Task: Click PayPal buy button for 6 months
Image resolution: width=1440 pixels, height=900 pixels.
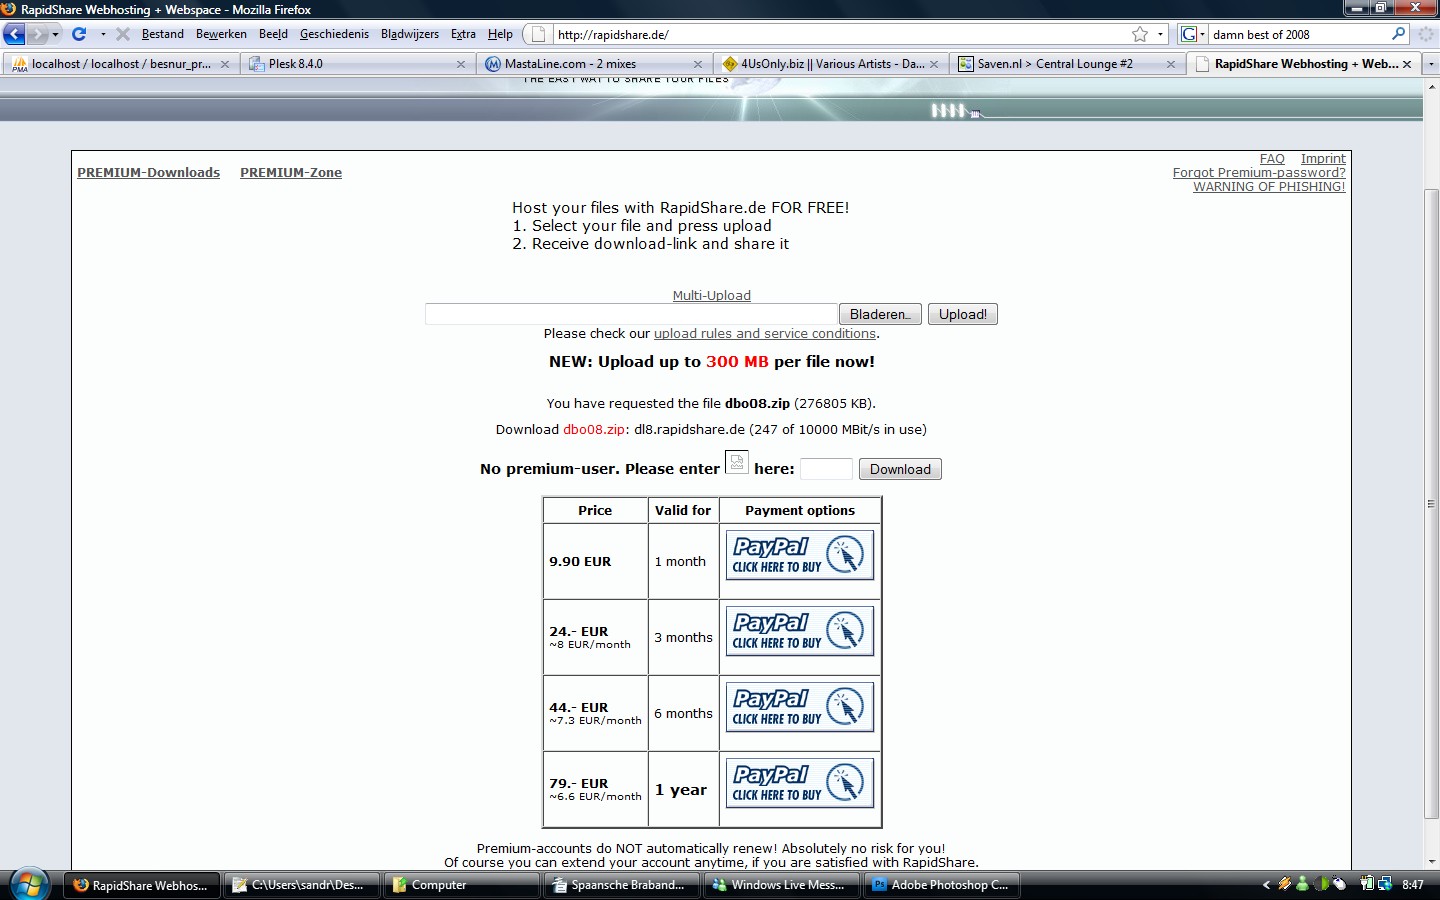Action: [799, 707]
